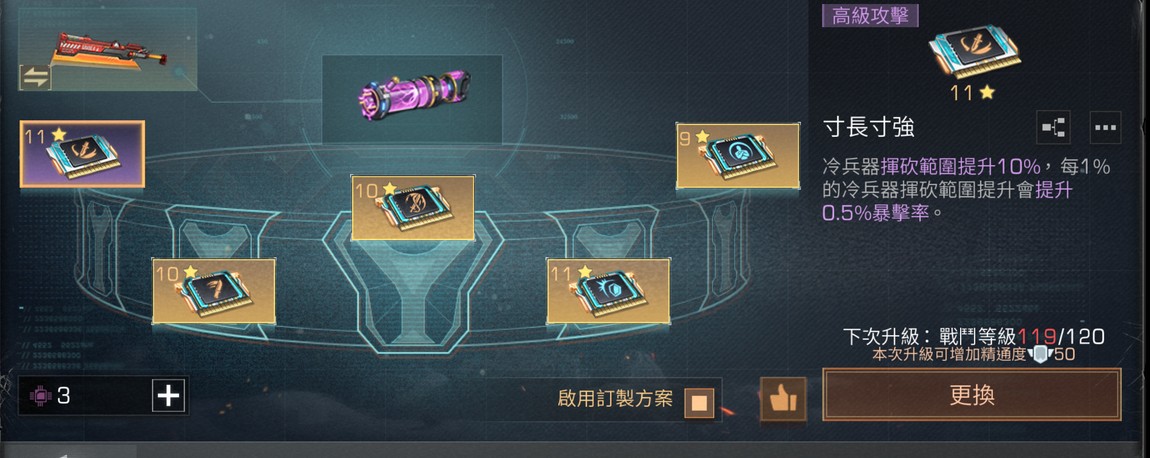The width and height of the screenshot is (1150, 458).
Task: Swap weapon using the arrows icon
Action: [x=34, y=77]
